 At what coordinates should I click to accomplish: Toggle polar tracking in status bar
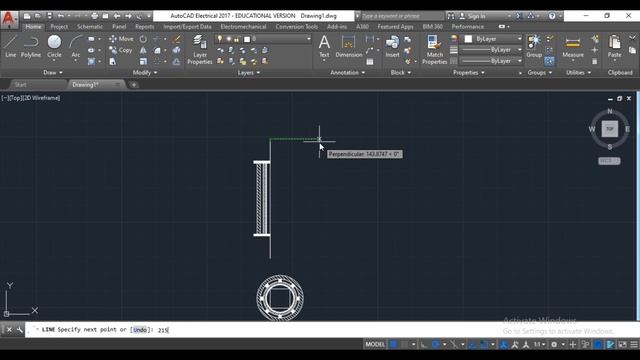[x=435, y=344]
